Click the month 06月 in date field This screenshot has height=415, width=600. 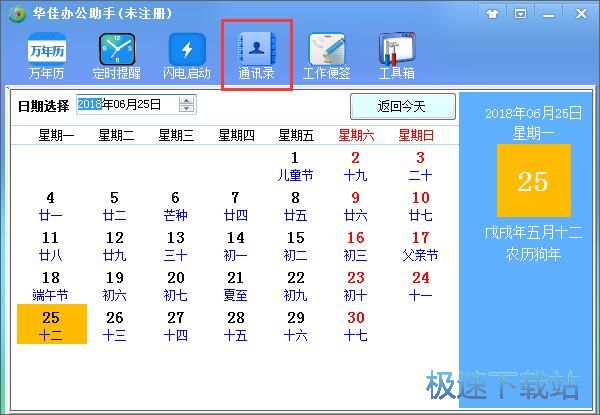click(x=125, y=104)
